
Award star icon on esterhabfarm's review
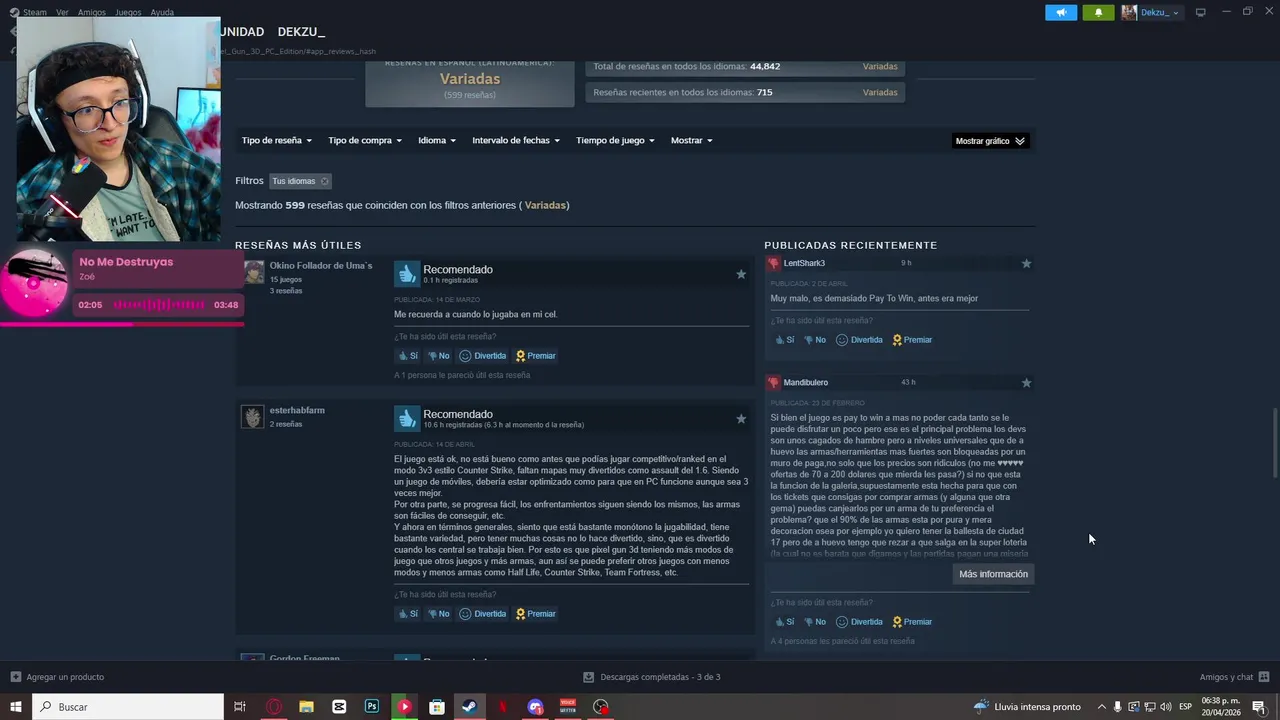coord(741,419)
